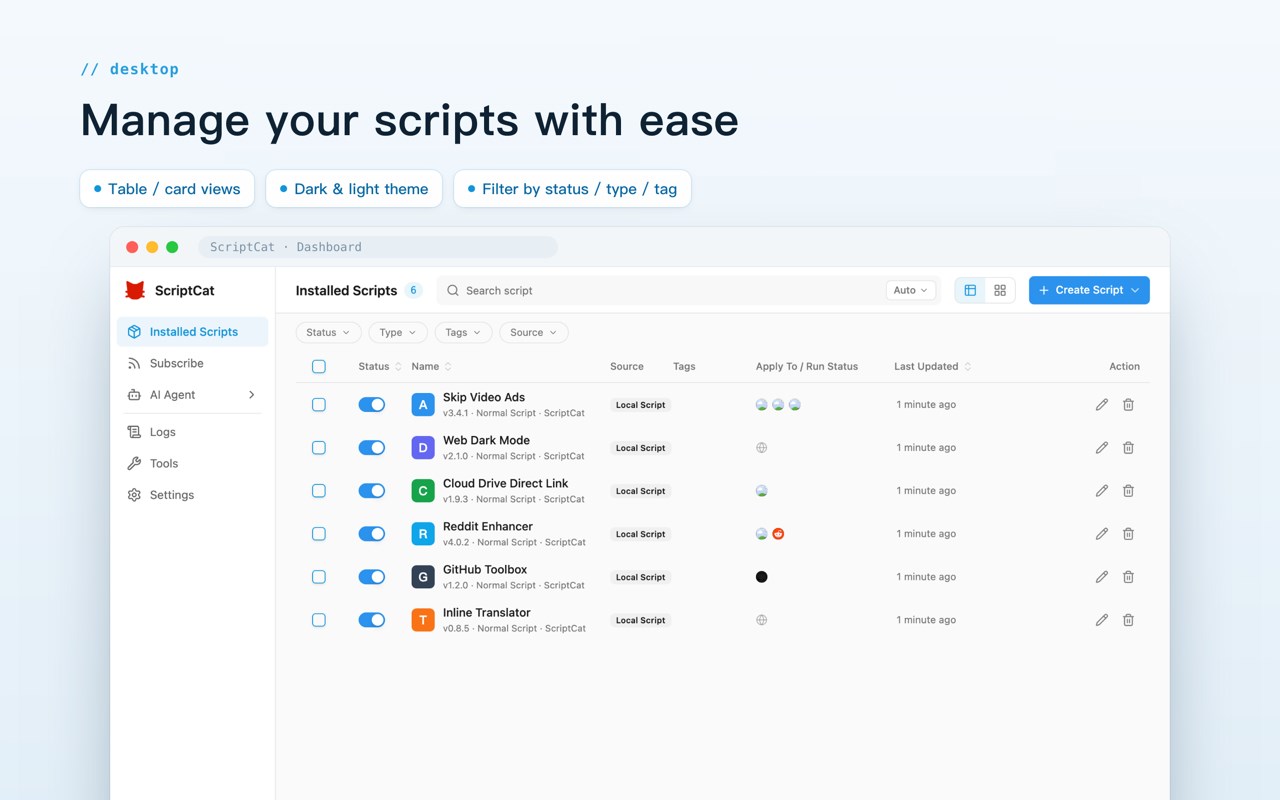Screen dimensions: 1280x800
Task: Open the Logs sidebar page
Action: (x=193, y=432)
